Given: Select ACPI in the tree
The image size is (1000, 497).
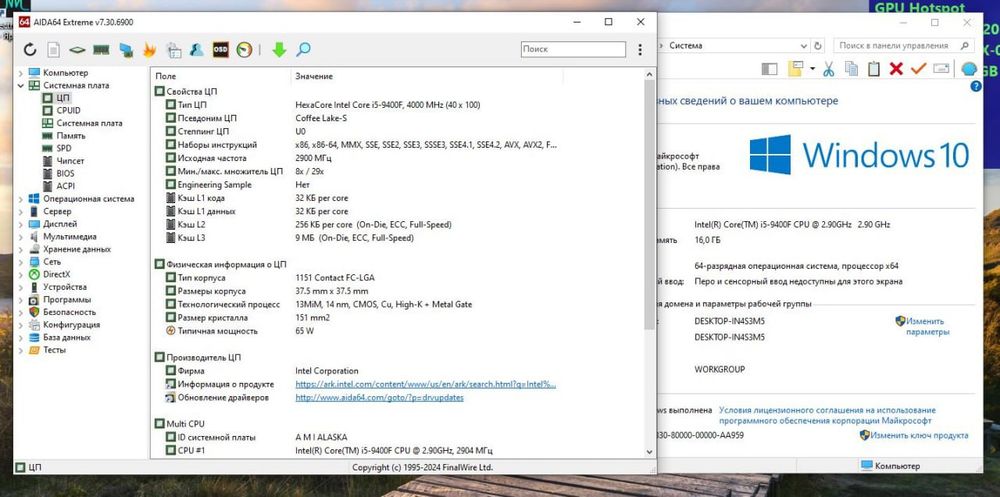Looking at the screenshot, I should 66,186.
